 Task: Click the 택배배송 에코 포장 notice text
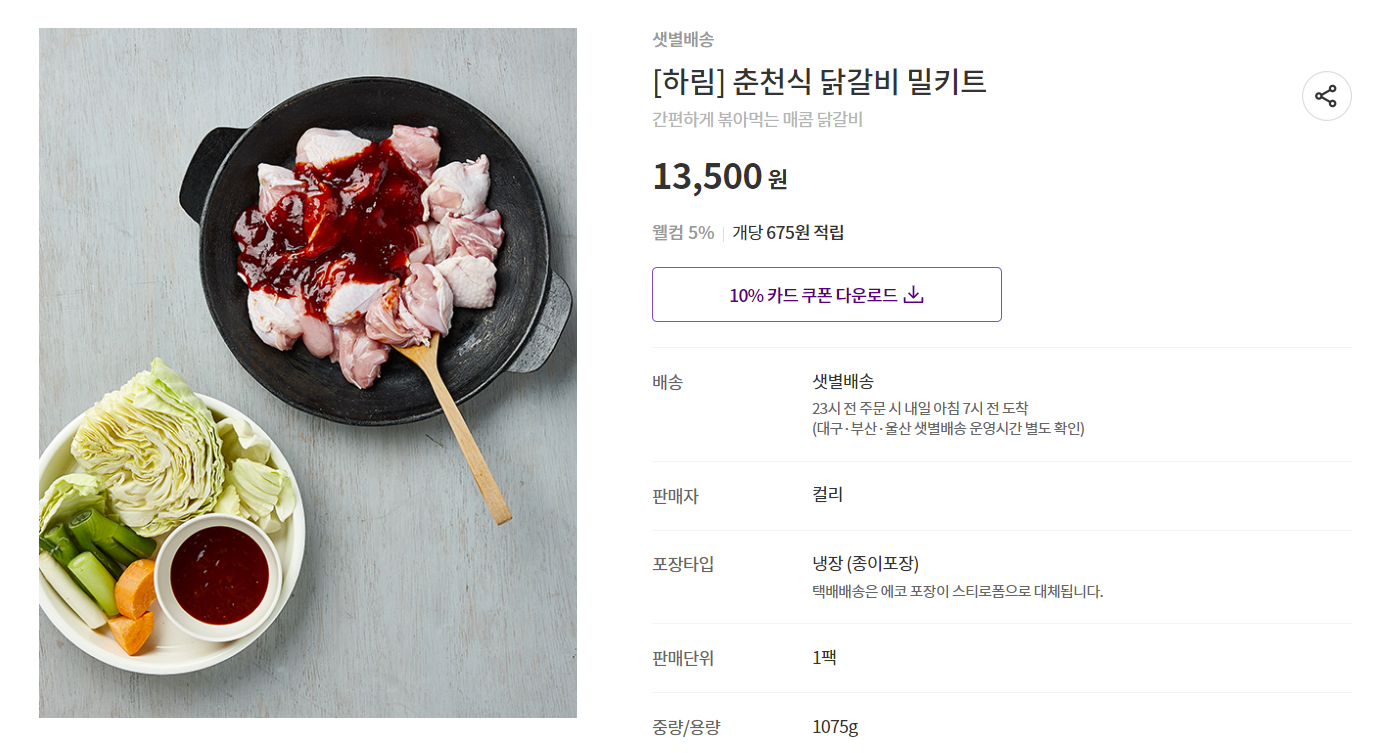(x=958, y=591)
